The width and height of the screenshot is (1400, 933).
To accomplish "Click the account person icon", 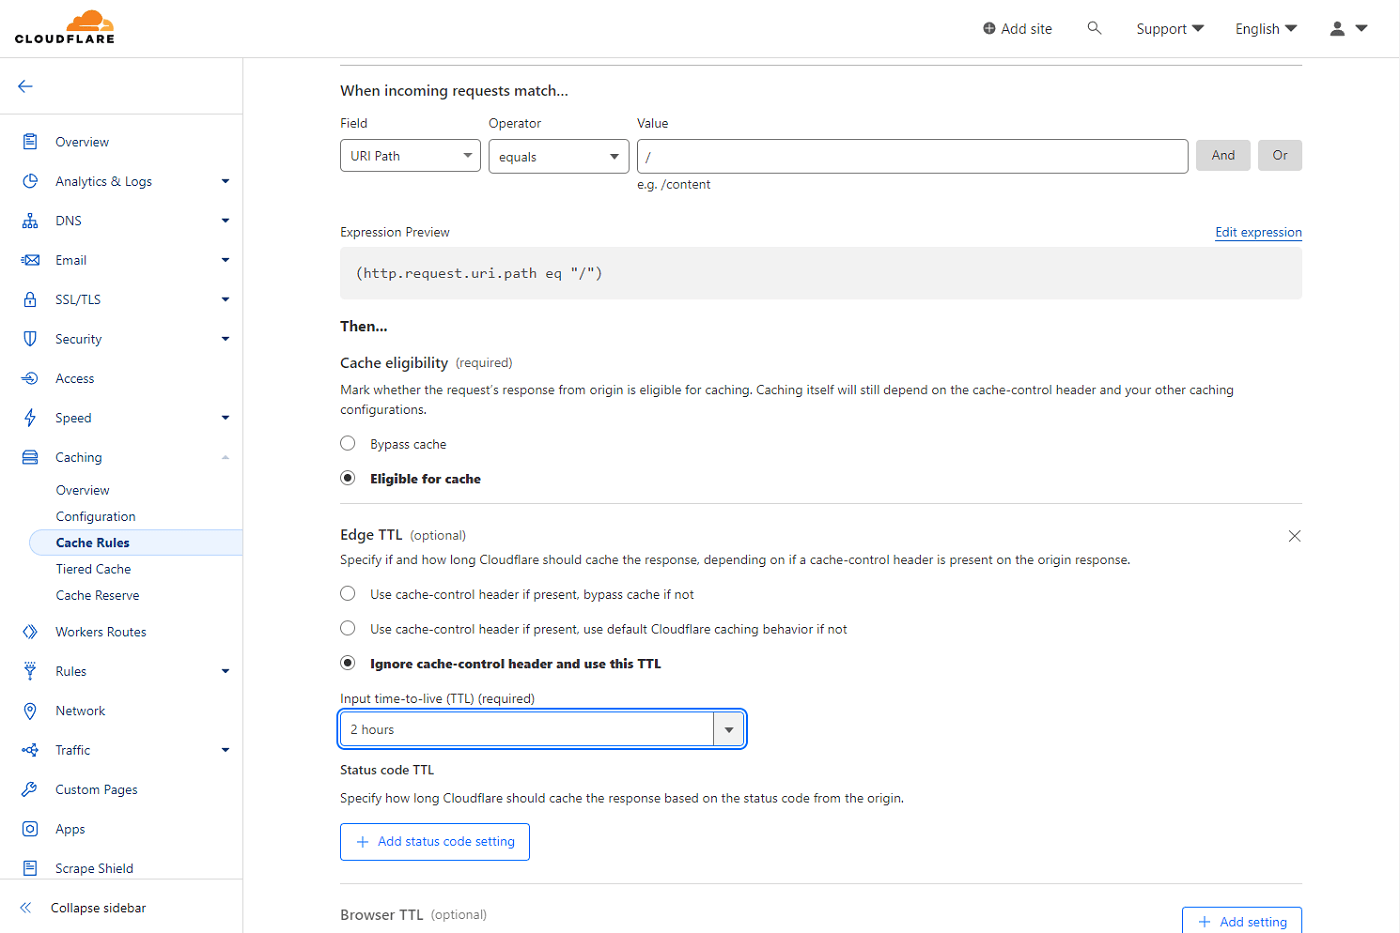I will (1337, 28).
